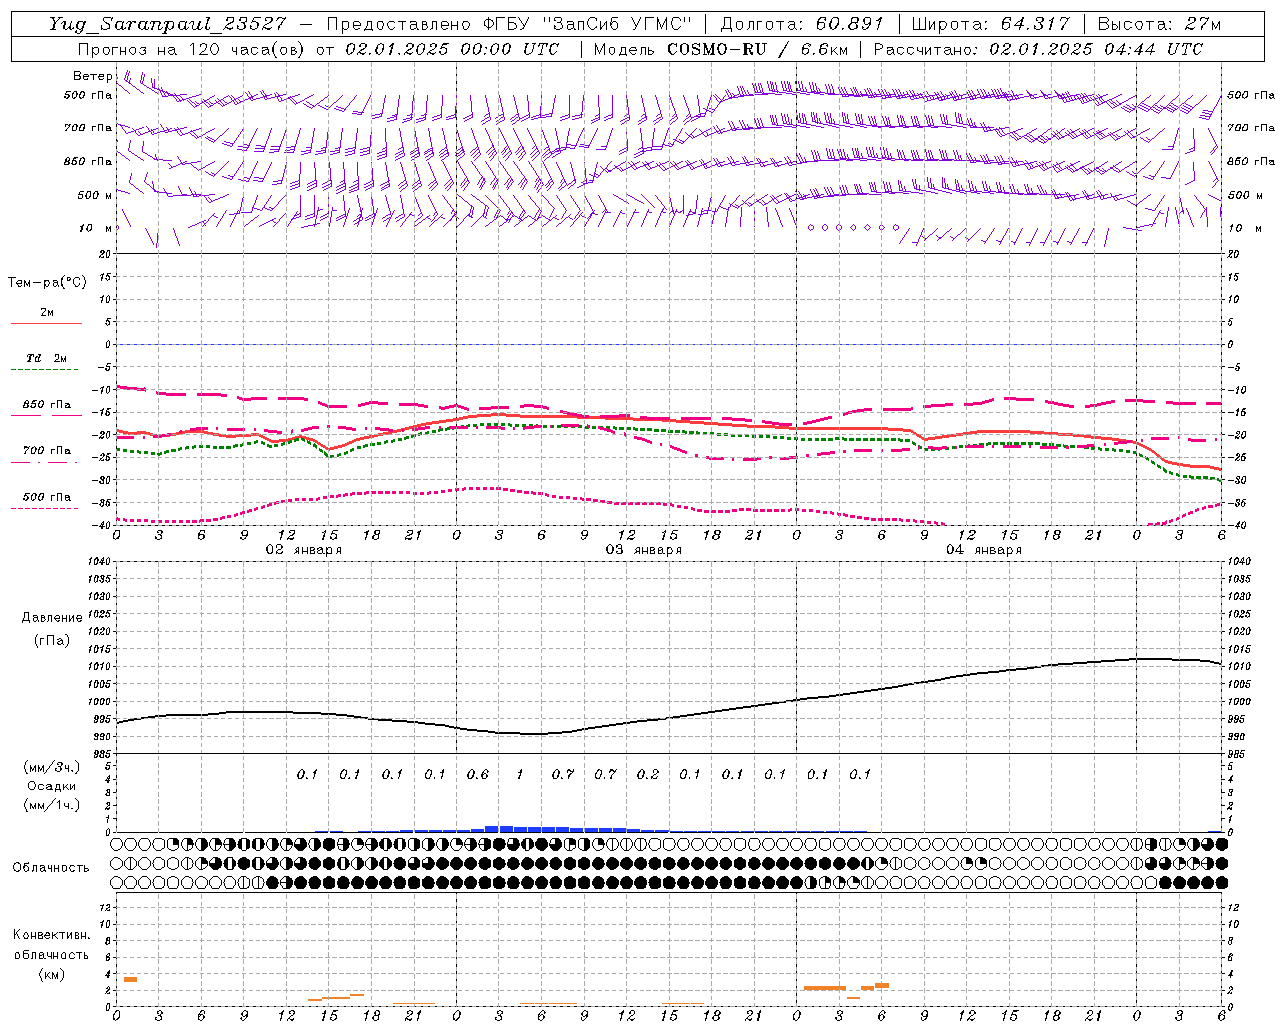Click the 'Давление' pressure panel label
This screenshot has width=1280, height=1024.
pos(52,618)
